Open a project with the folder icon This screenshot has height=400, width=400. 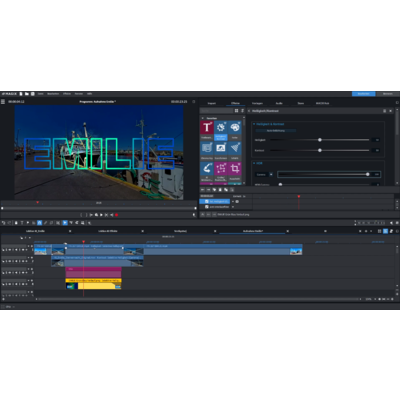[x=27, y=94]
